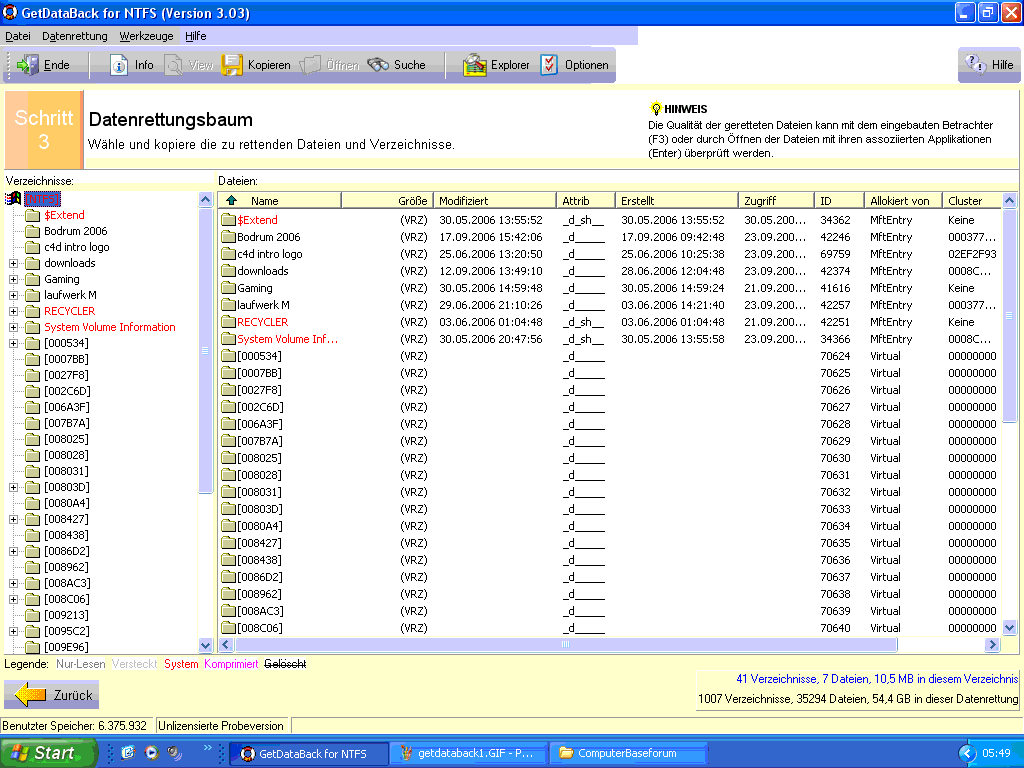The image size is (1024, 768).
Task: Select the NTFS root drive icon
Action: [13, 199]
